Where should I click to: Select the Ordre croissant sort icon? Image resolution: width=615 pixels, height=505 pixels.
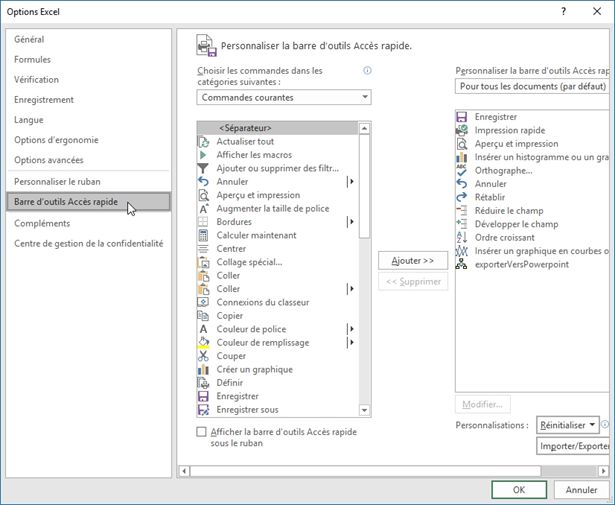[x=462, y=238]
